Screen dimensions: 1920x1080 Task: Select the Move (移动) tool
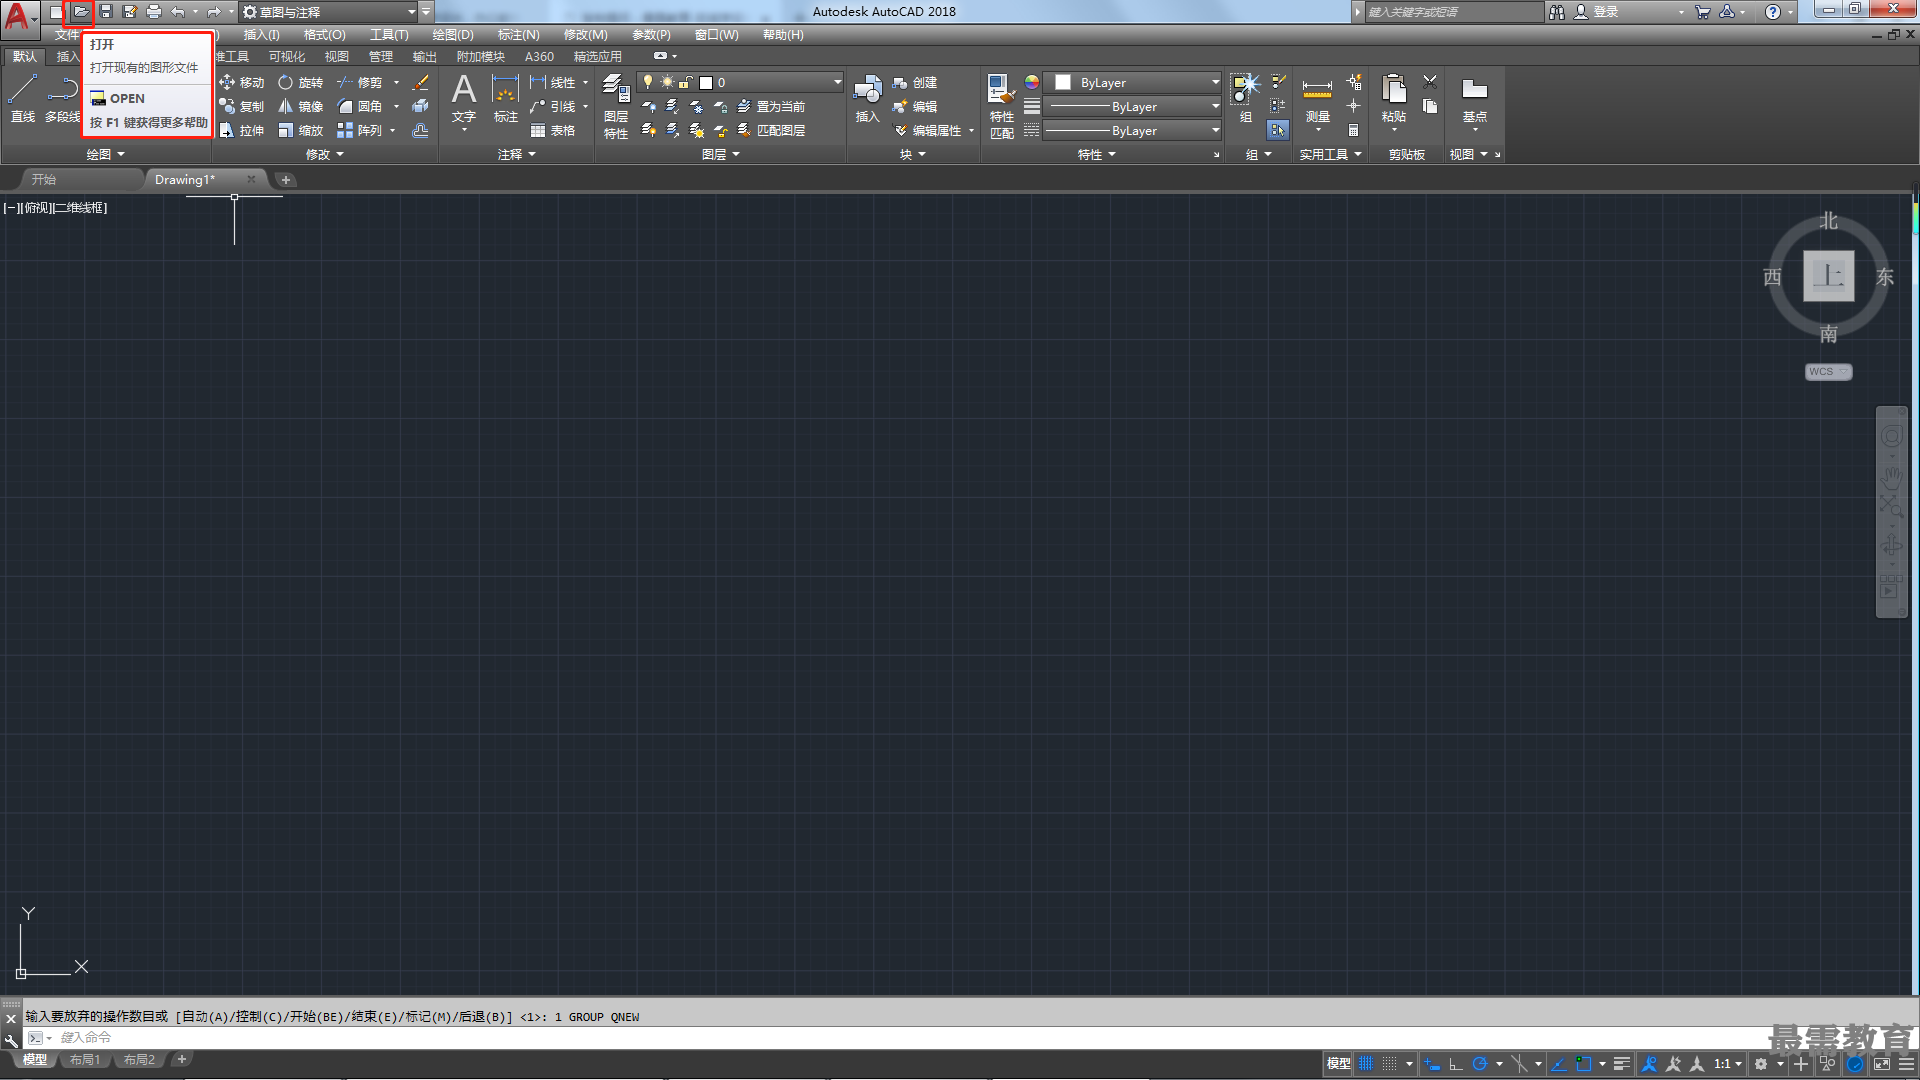242,83
